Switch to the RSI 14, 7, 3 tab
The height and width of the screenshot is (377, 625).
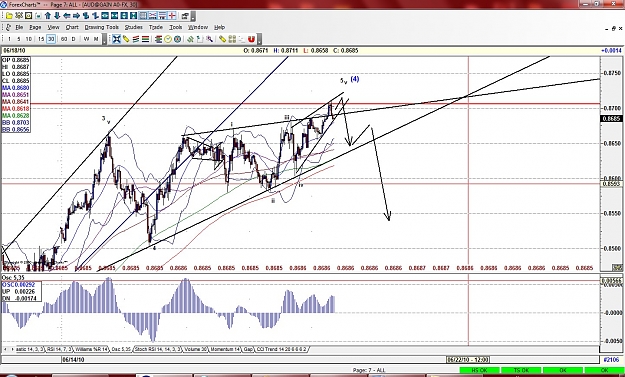tap(59, 349)
